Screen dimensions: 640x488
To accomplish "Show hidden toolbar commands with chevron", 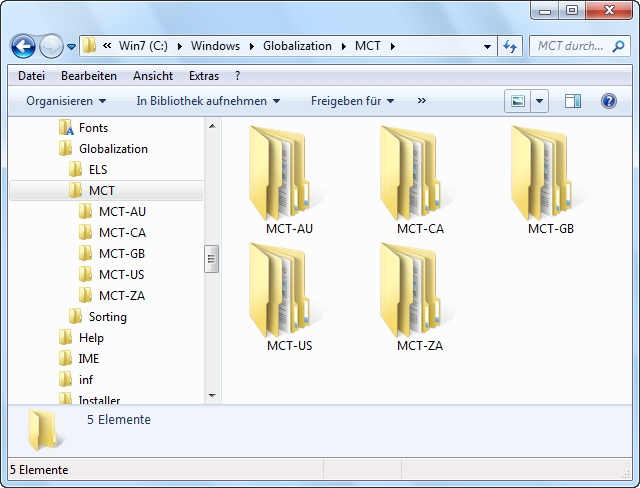I will (x=421, y=101).
